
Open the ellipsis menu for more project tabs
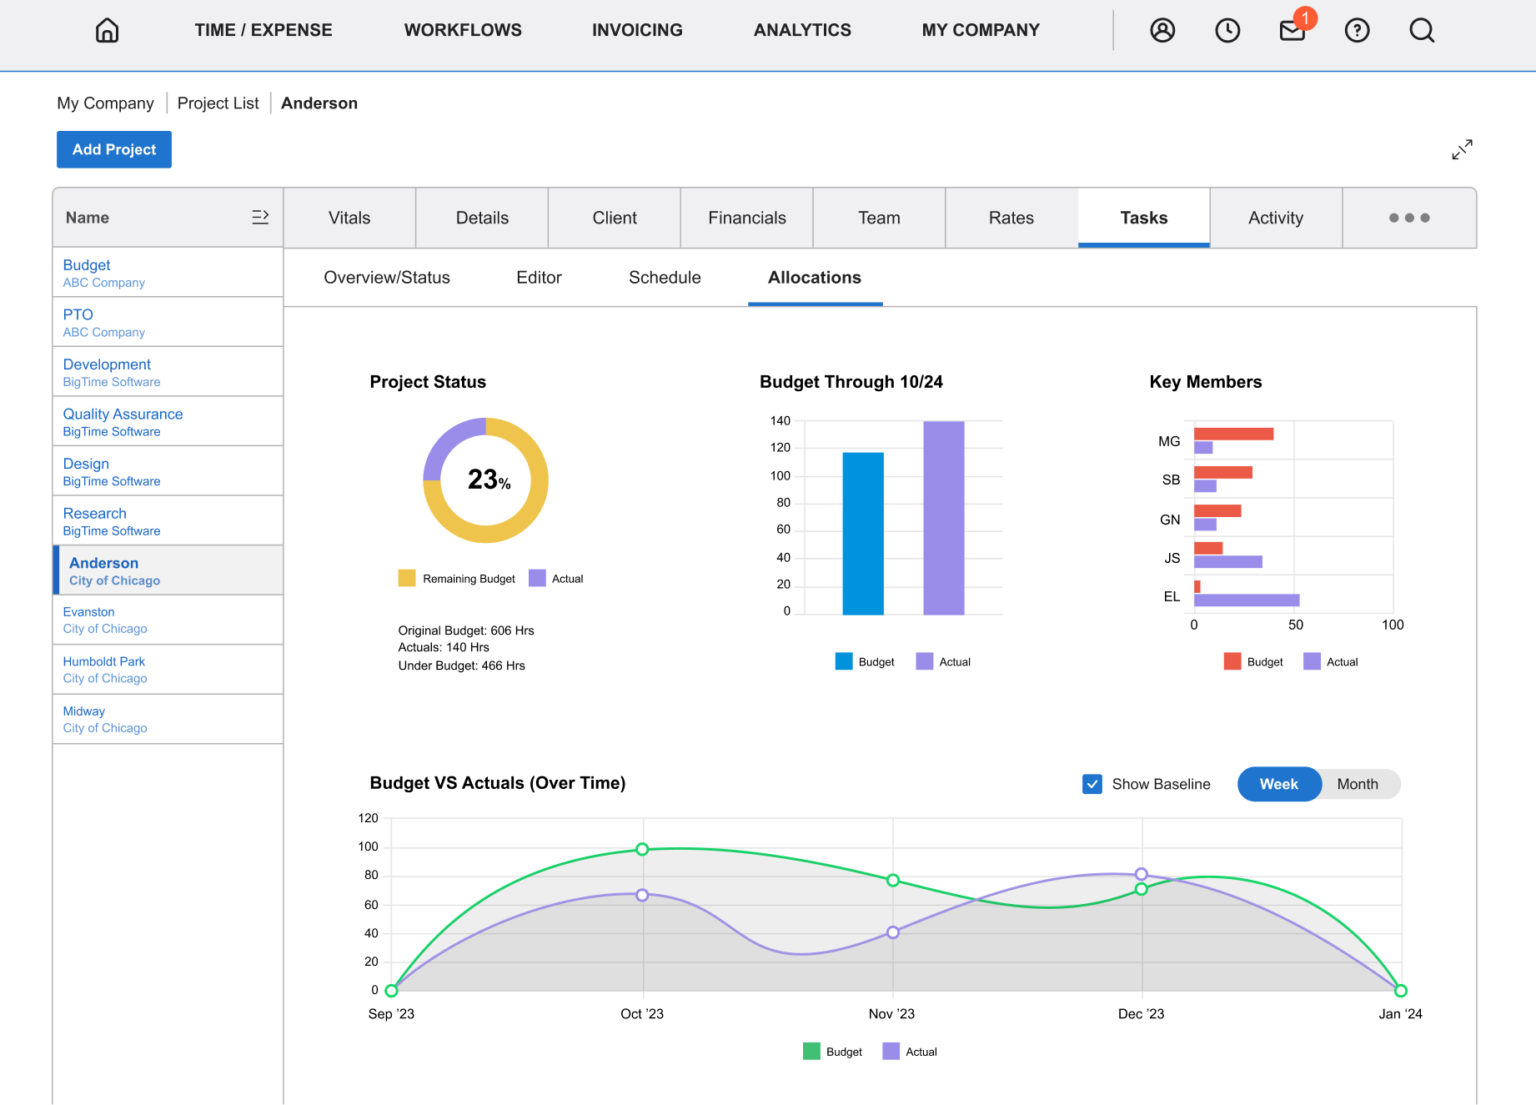tap(1409, 217)
